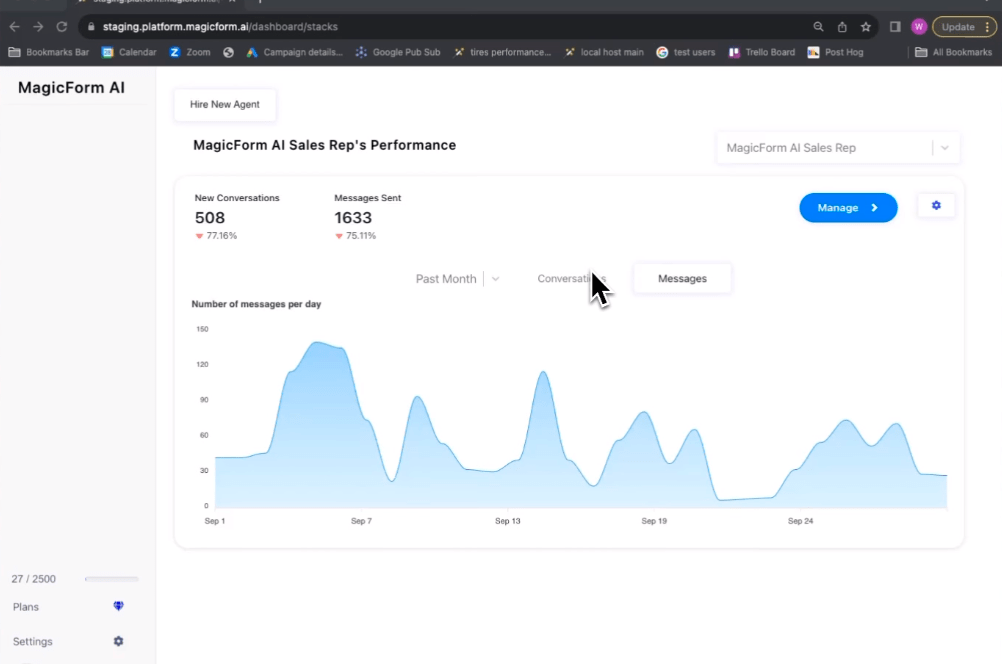Click the share page icon
Image resolution: width=1002 pixels, height=664 pixels.
842,27
